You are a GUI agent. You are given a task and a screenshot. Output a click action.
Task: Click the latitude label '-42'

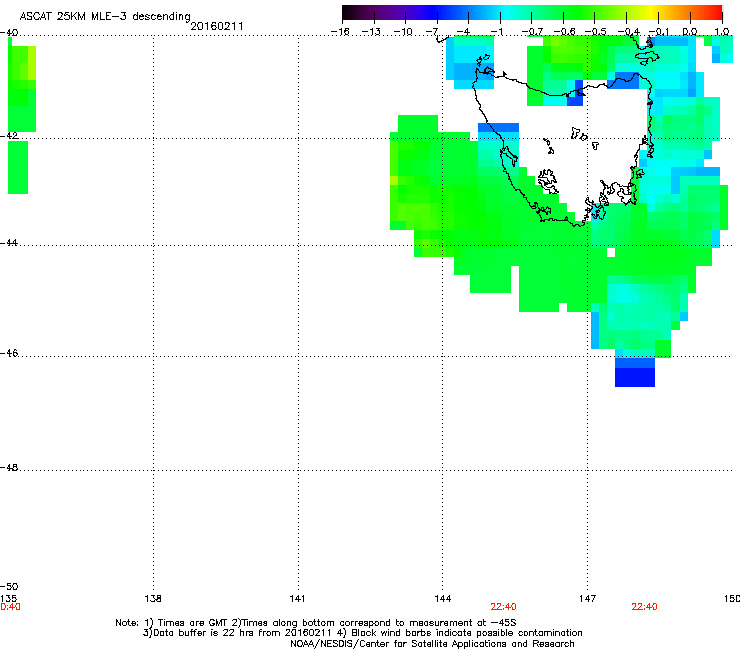[x=9, y=135]
